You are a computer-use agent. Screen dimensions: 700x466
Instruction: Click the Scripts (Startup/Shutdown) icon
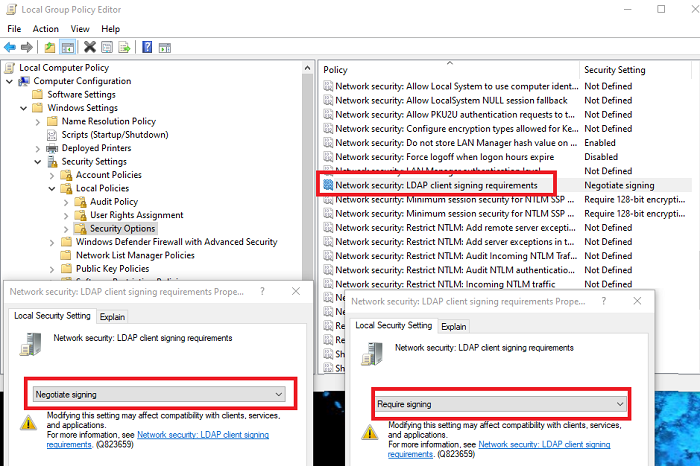[52, 135]
